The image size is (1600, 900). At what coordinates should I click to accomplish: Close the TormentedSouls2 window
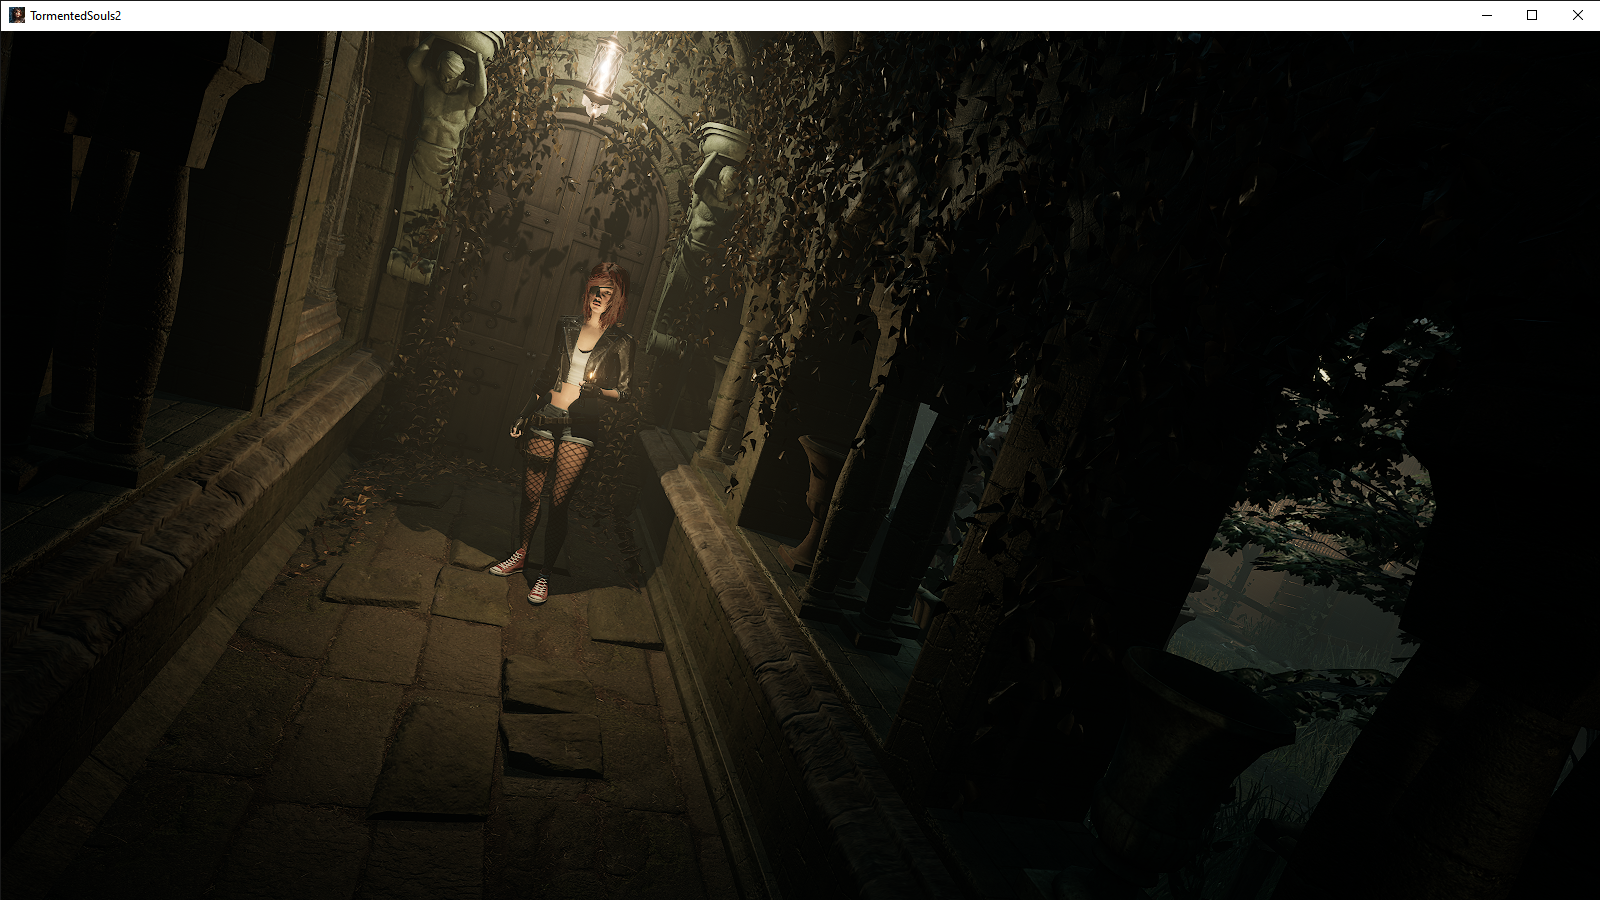coord(1577,15)
